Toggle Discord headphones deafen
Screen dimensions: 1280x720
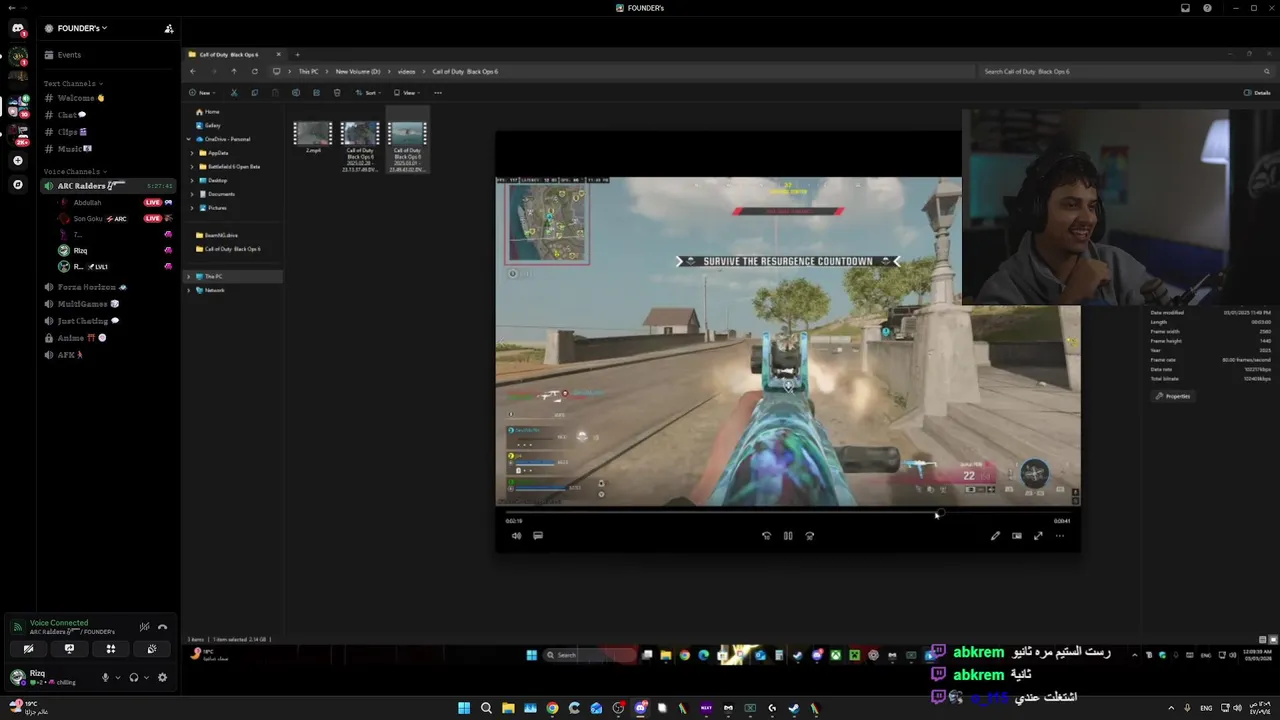click(133, 677)
